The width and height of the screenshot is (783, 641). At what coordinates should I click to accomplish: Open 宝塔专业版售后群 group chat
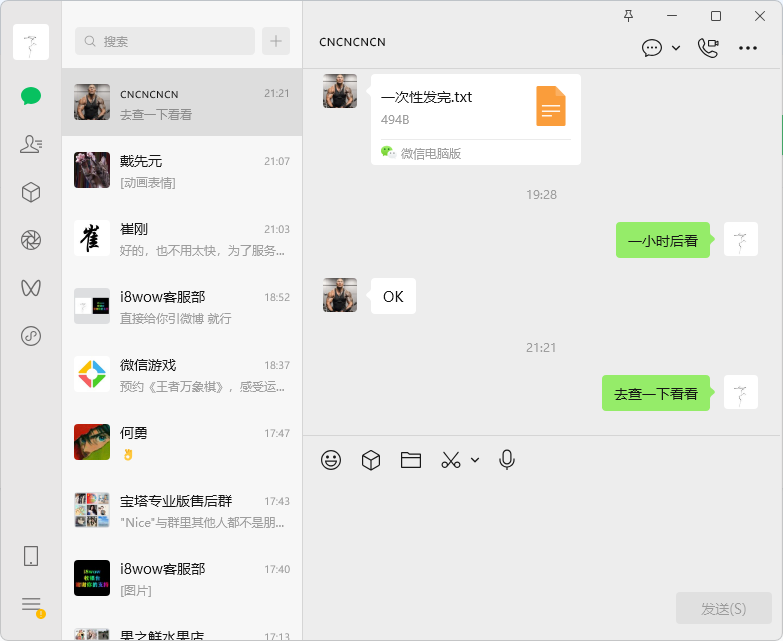click(182, 510)
